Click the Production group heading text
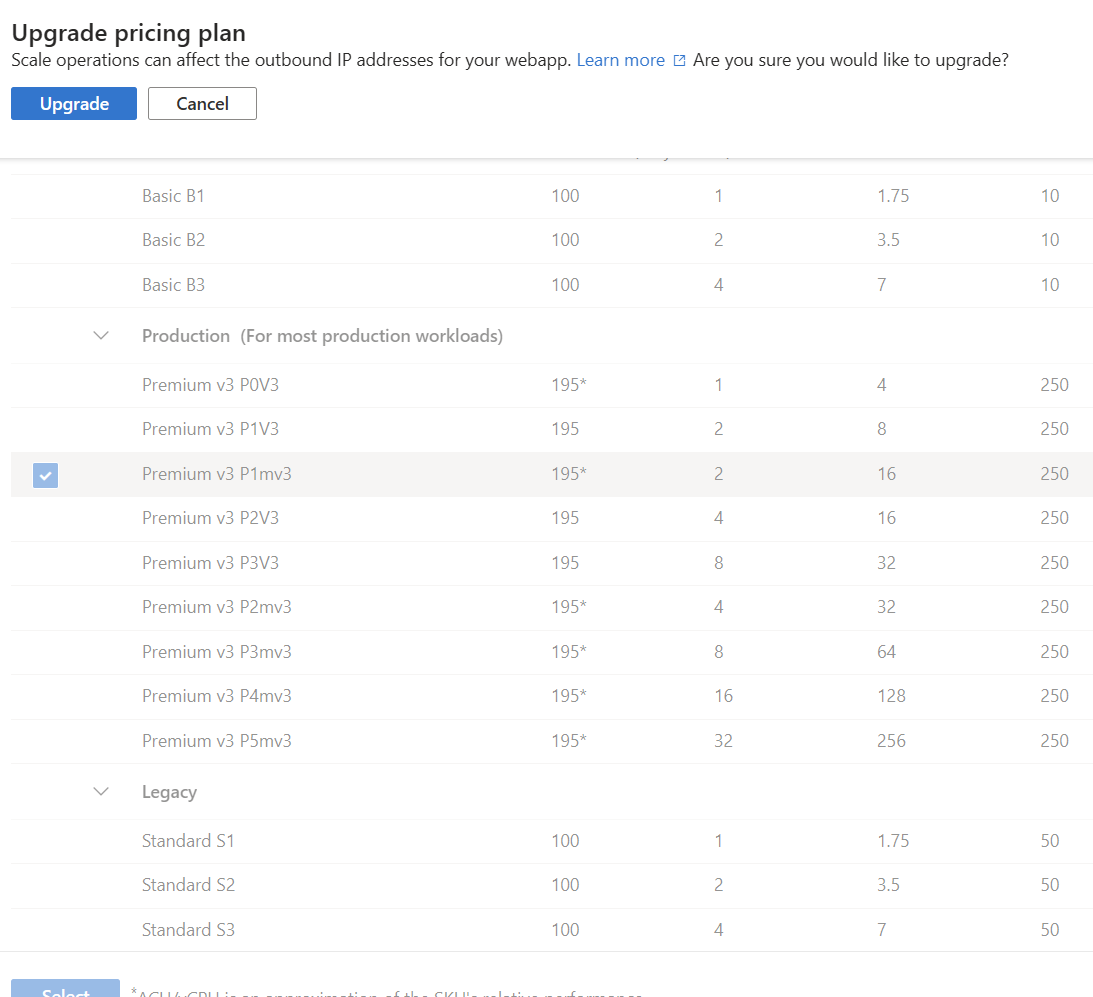This screenshot has width=1093, height=997. point(322,336)
